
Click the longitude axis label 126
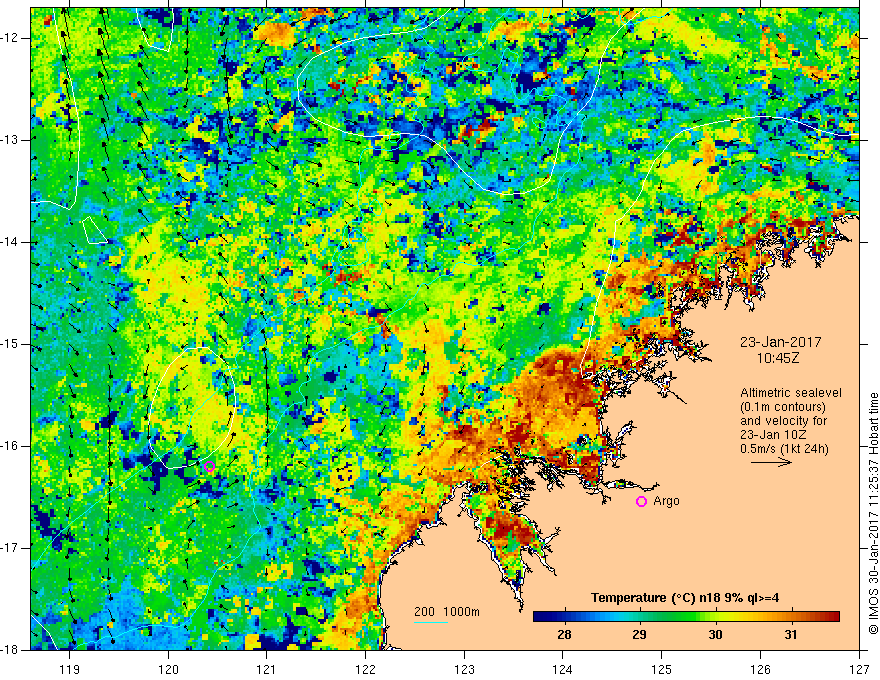coord(760,669)
